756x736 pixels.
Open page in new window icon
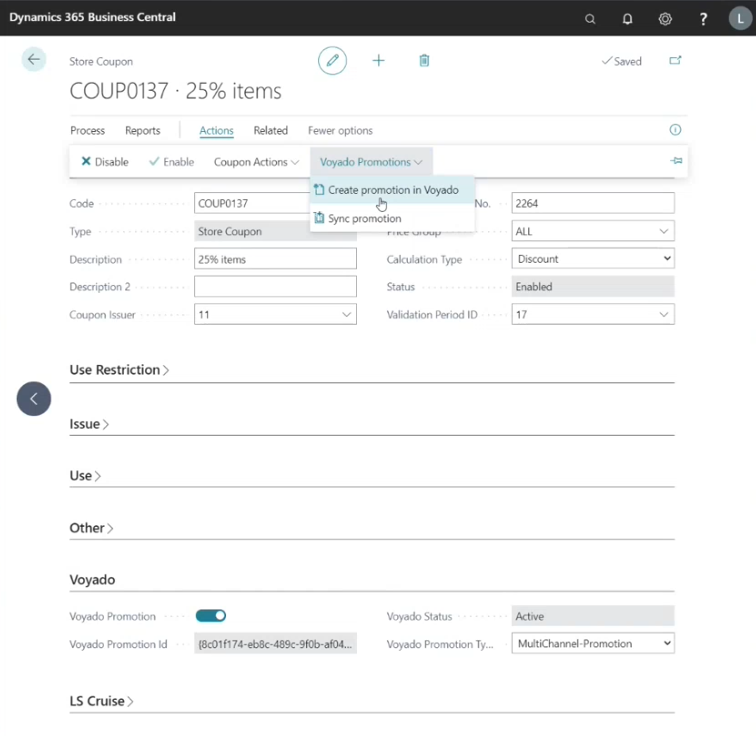675,61
